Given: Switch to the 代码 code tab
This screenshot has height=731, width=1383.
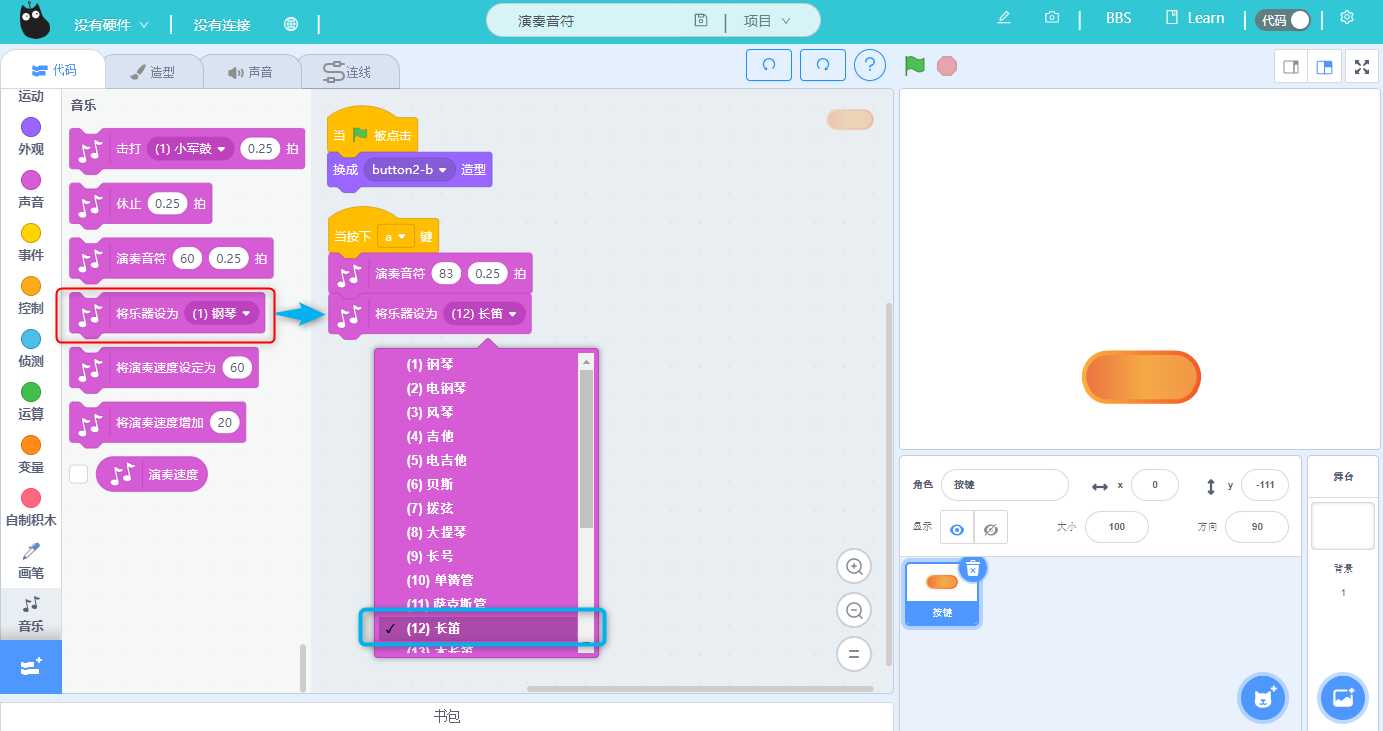Looking at the screenshot, I should point(54,71).
